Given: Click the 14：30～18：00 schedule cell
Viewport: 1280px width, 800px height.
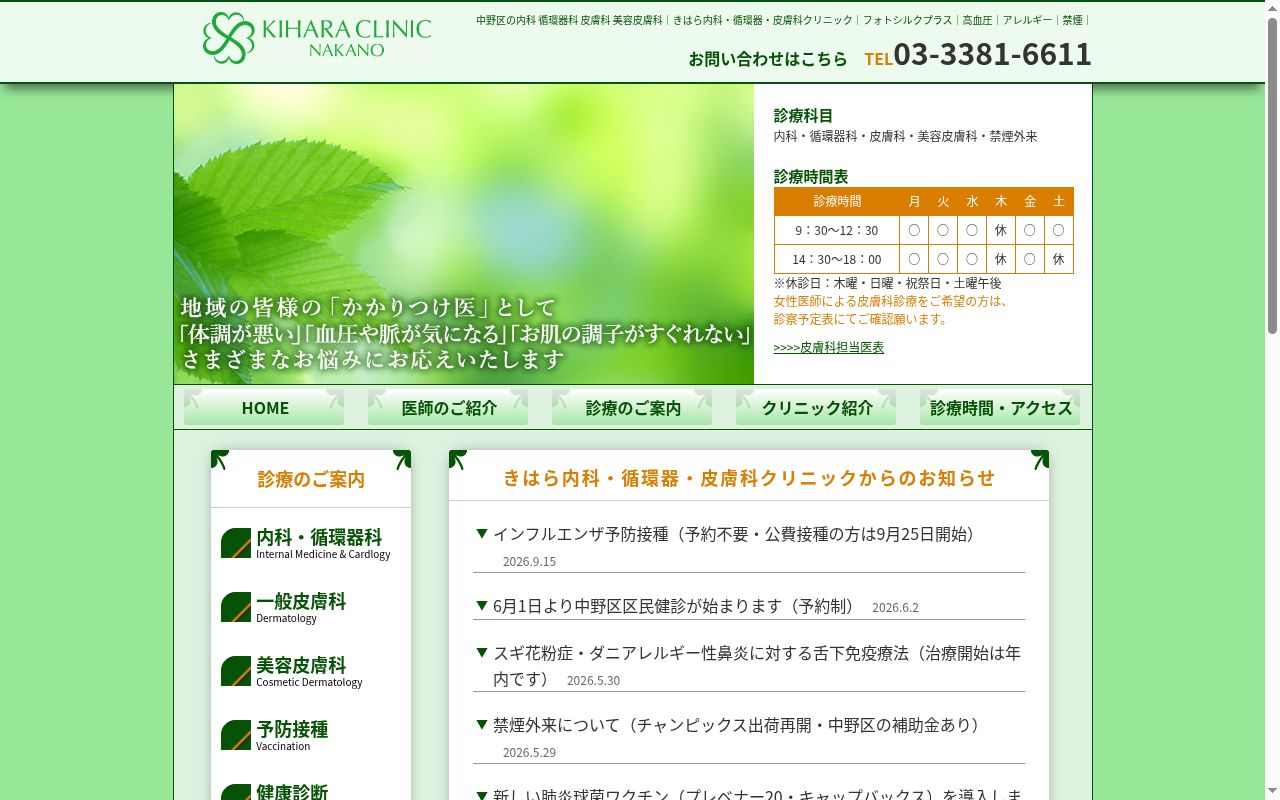Looking at the screenshot, I should (x=837, y=259).
